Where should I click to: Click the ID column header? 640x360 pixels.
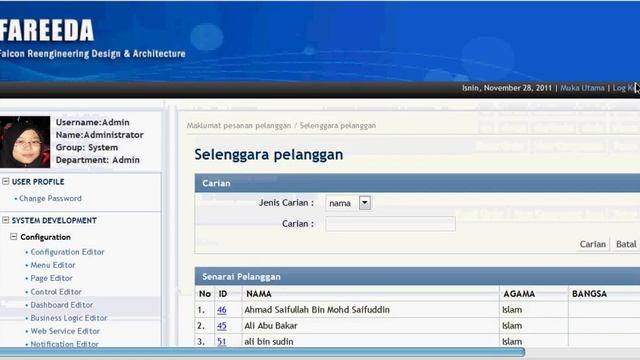223,294
